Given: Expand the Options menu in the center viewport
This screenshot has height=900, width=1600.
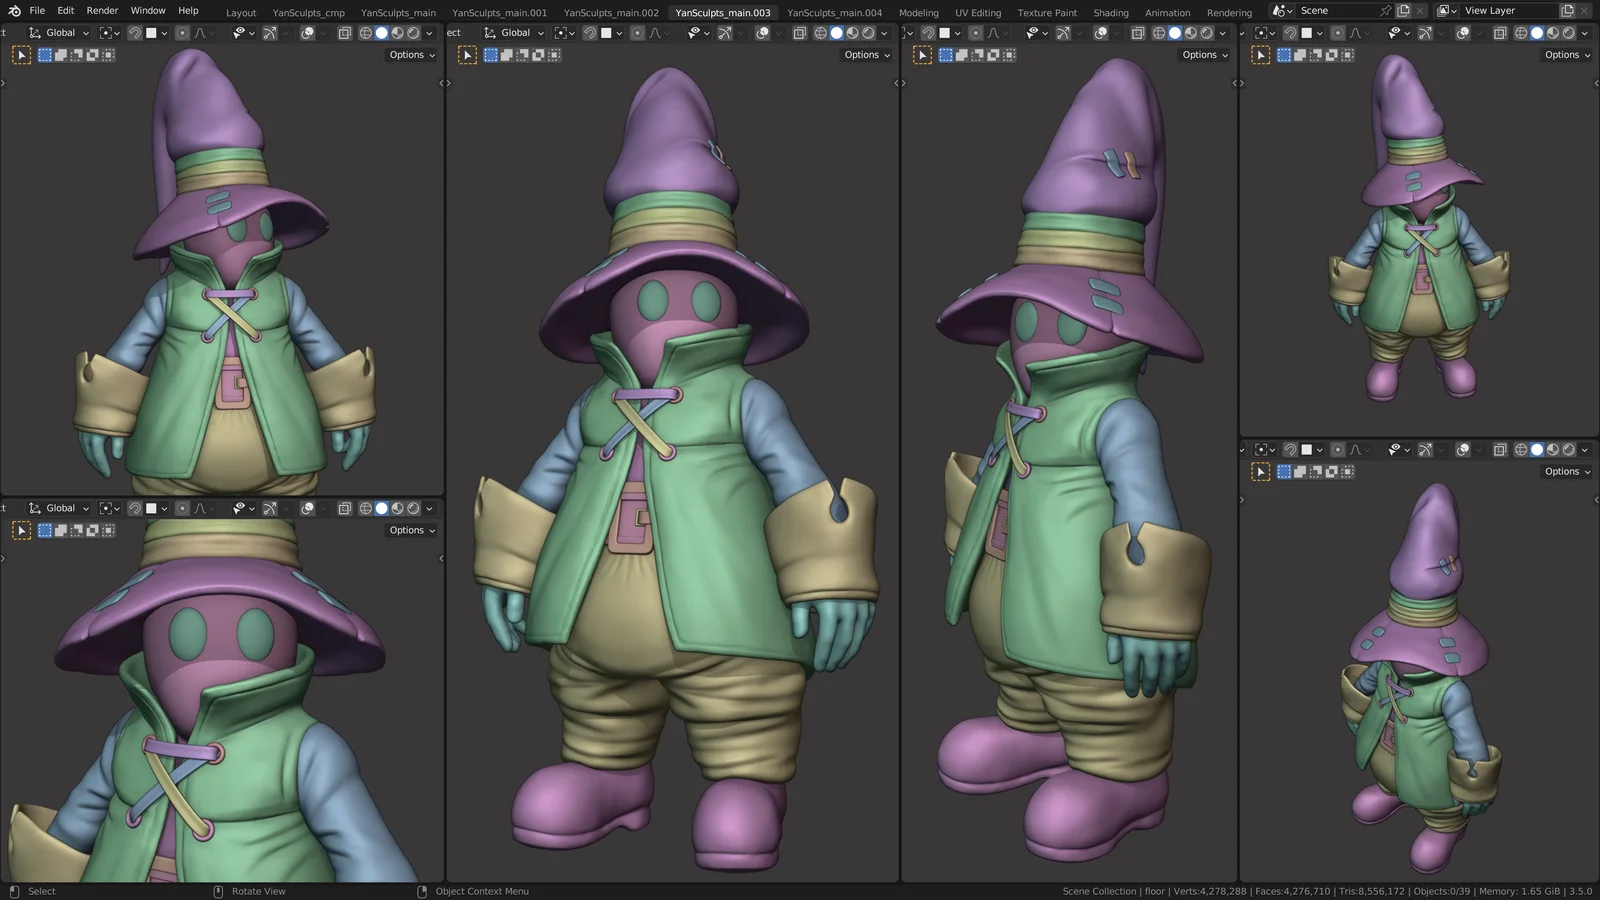Looking at the screenshot, I should pos(866,54).
